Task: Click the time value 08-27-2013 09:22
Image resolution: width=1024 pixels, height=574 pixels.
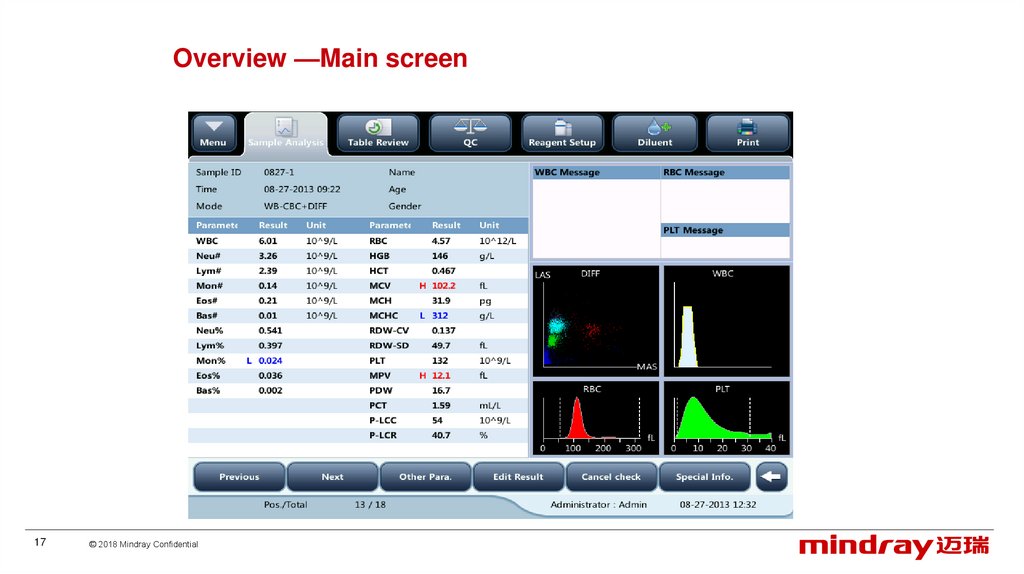Action: coord(302,189)
